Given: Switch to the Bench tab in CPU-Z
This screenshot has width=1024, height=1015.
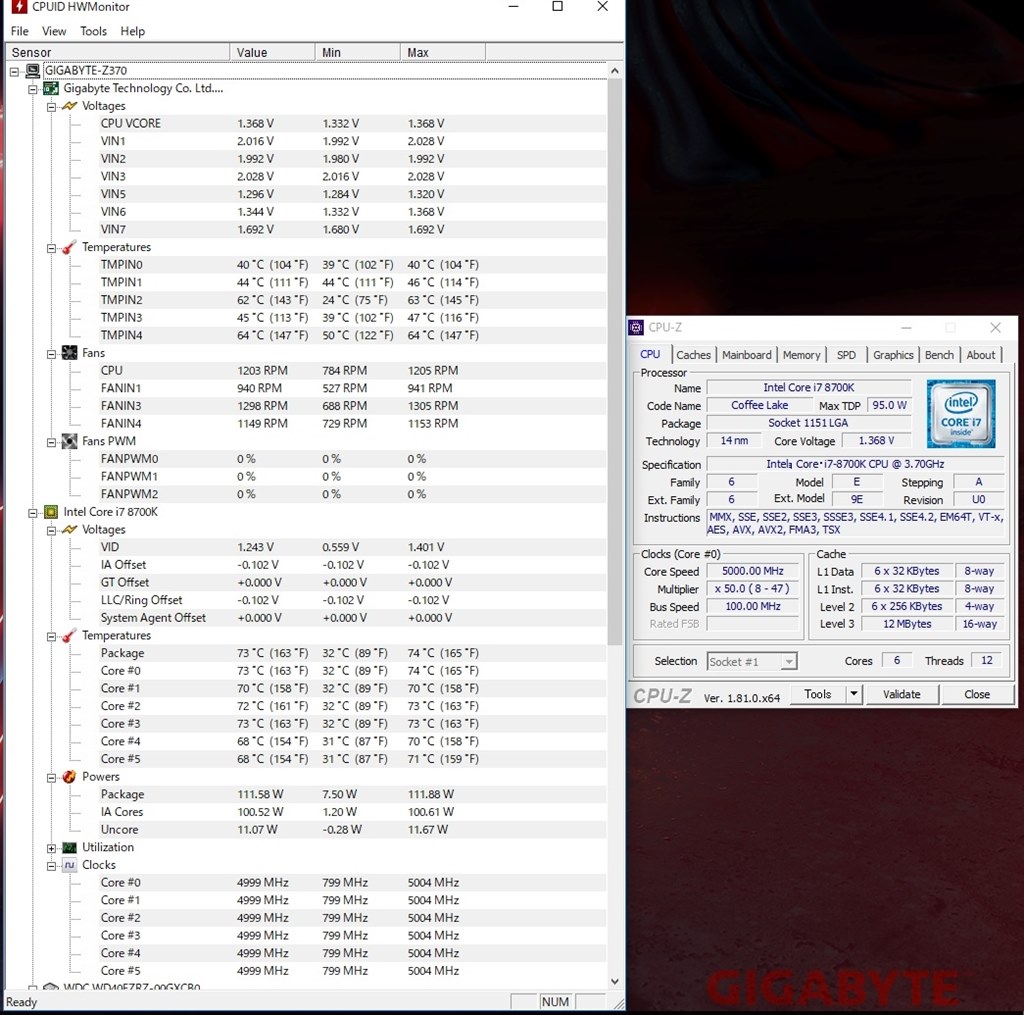Looking at the screenshot, I should (x=939, y=355).
